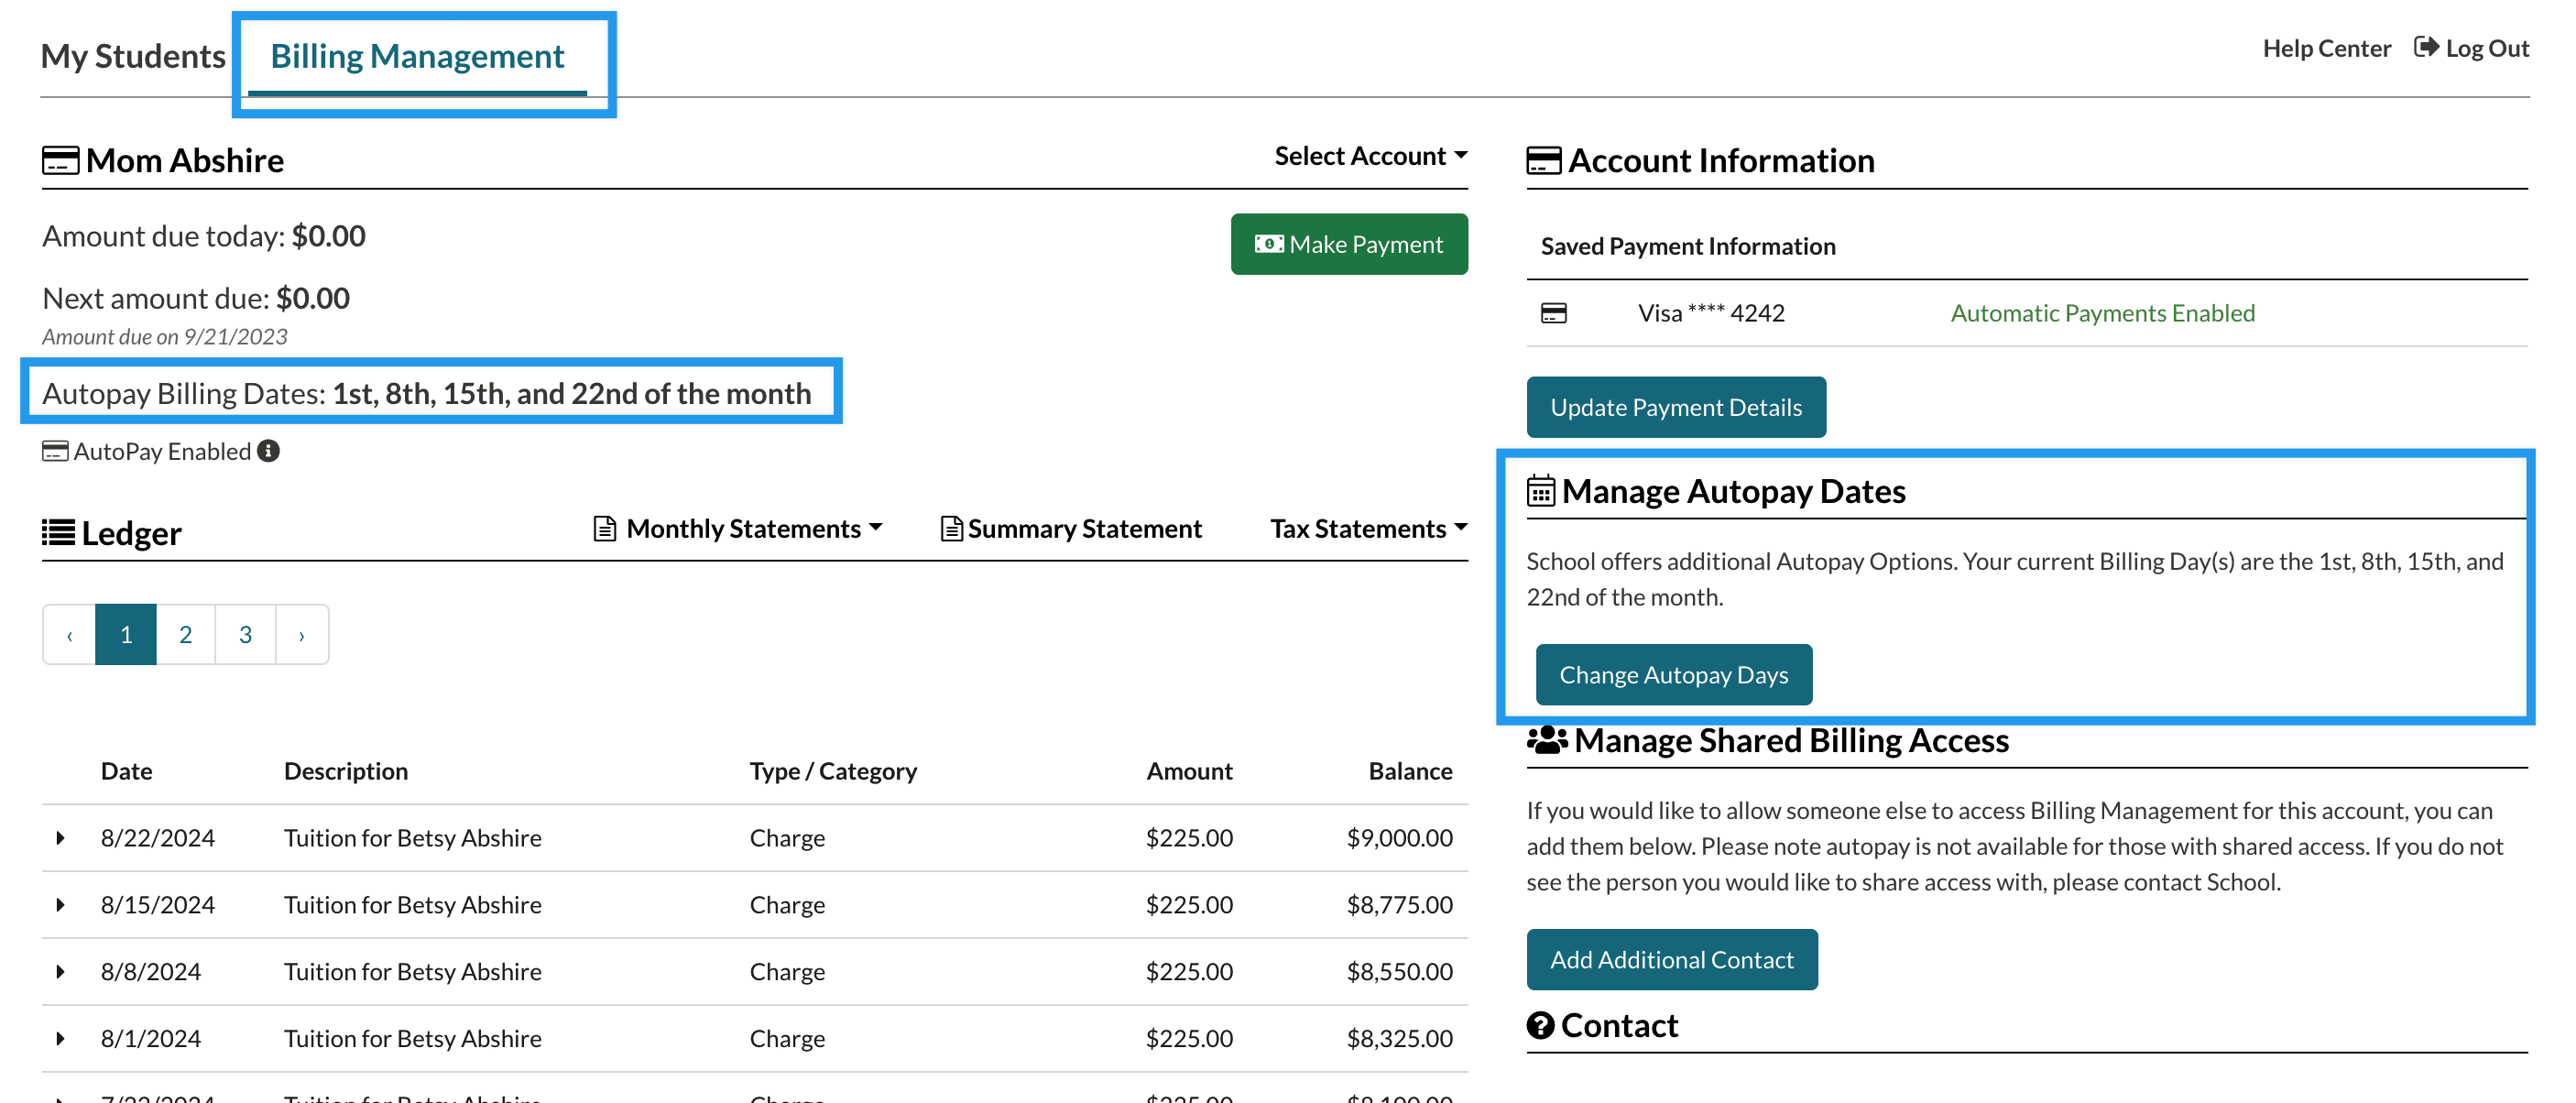The width and height of the screenshot is (2576, 1103).
Task: Expand the 8/22/2024 ledger row
Action: point(61,838)
